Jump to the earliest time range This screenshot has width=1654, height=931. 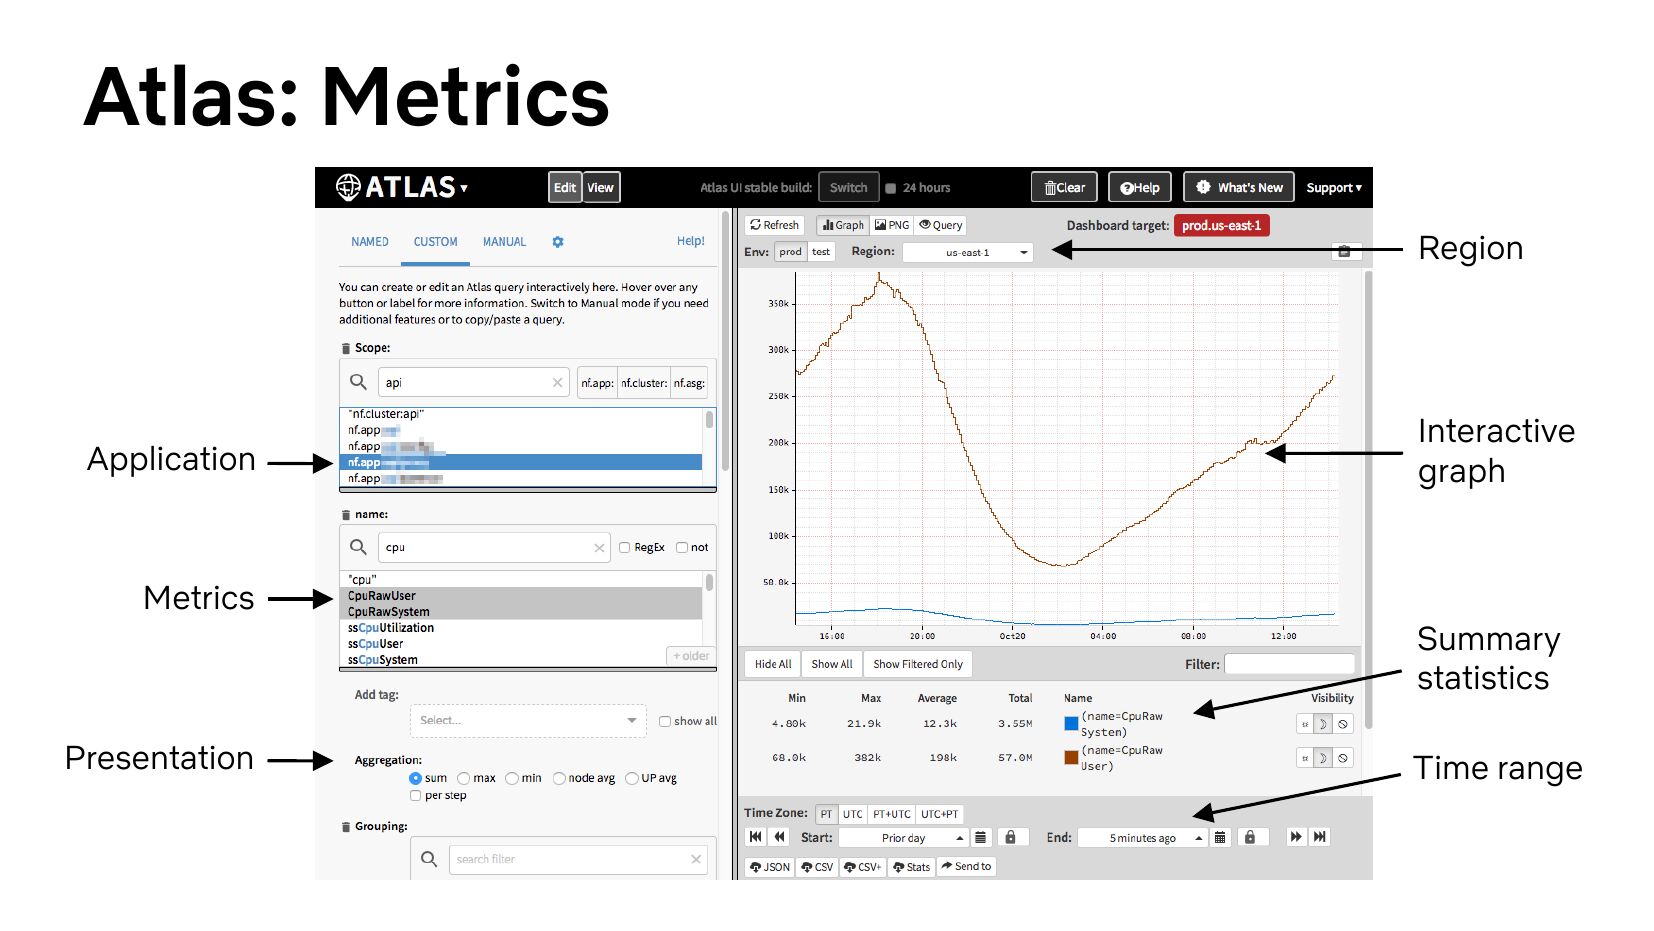click(x=756, y=837)
